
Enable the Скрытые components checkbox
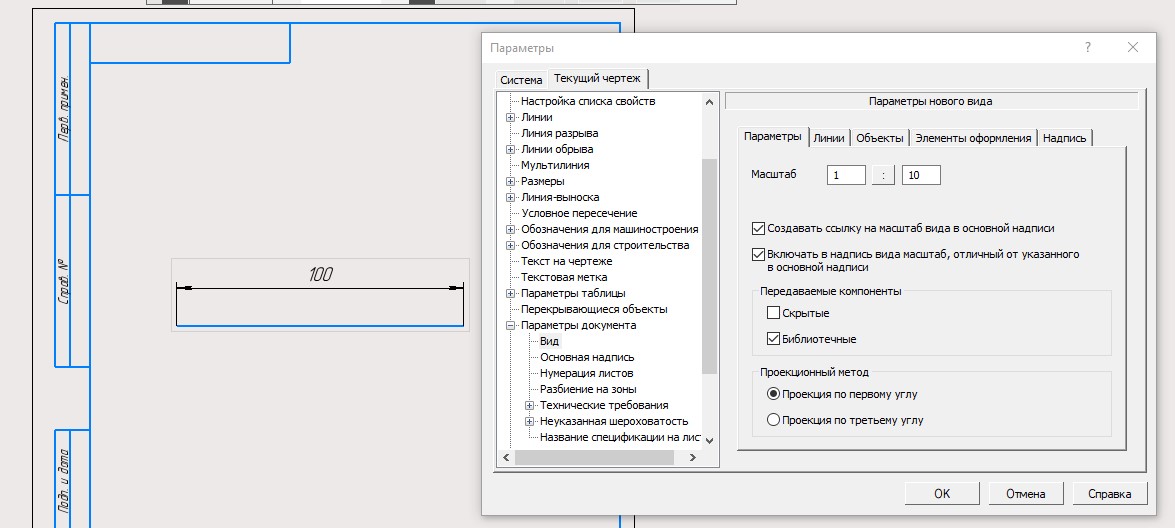coord(773,313)
